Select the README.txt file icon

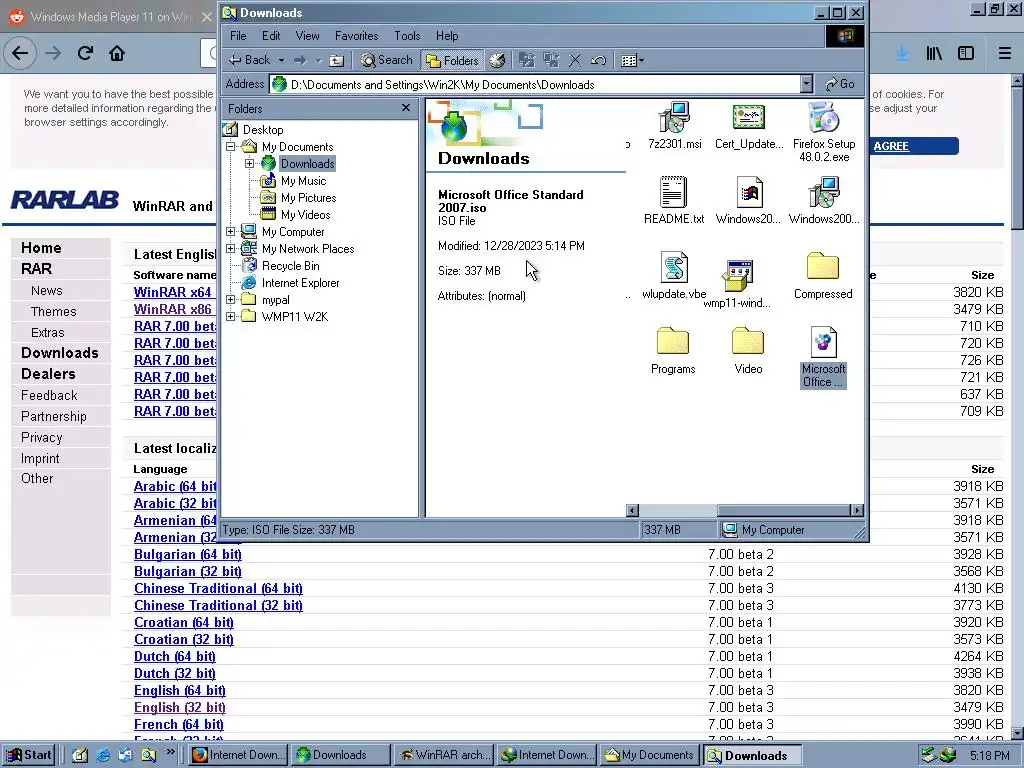click(673, 193)
